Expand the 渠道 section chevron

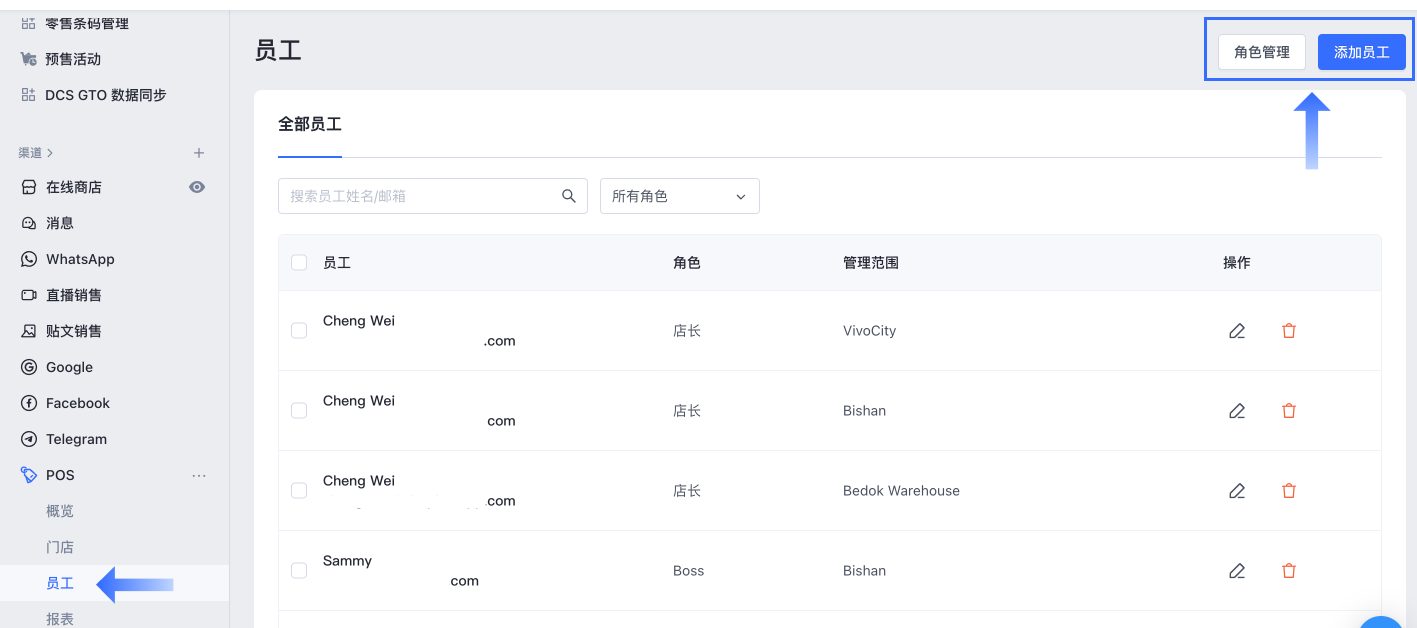pos(50,153)
